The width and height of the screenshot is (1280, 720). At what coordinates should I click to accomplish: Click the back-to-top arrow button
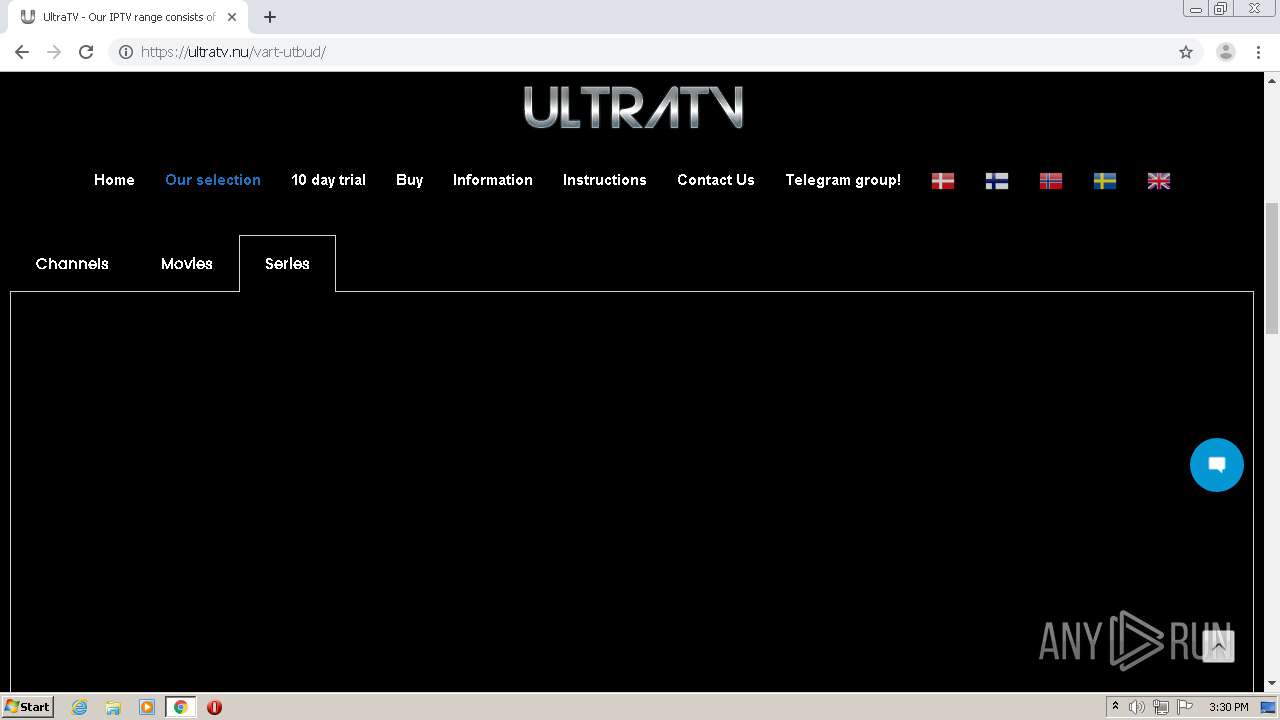1218,647
